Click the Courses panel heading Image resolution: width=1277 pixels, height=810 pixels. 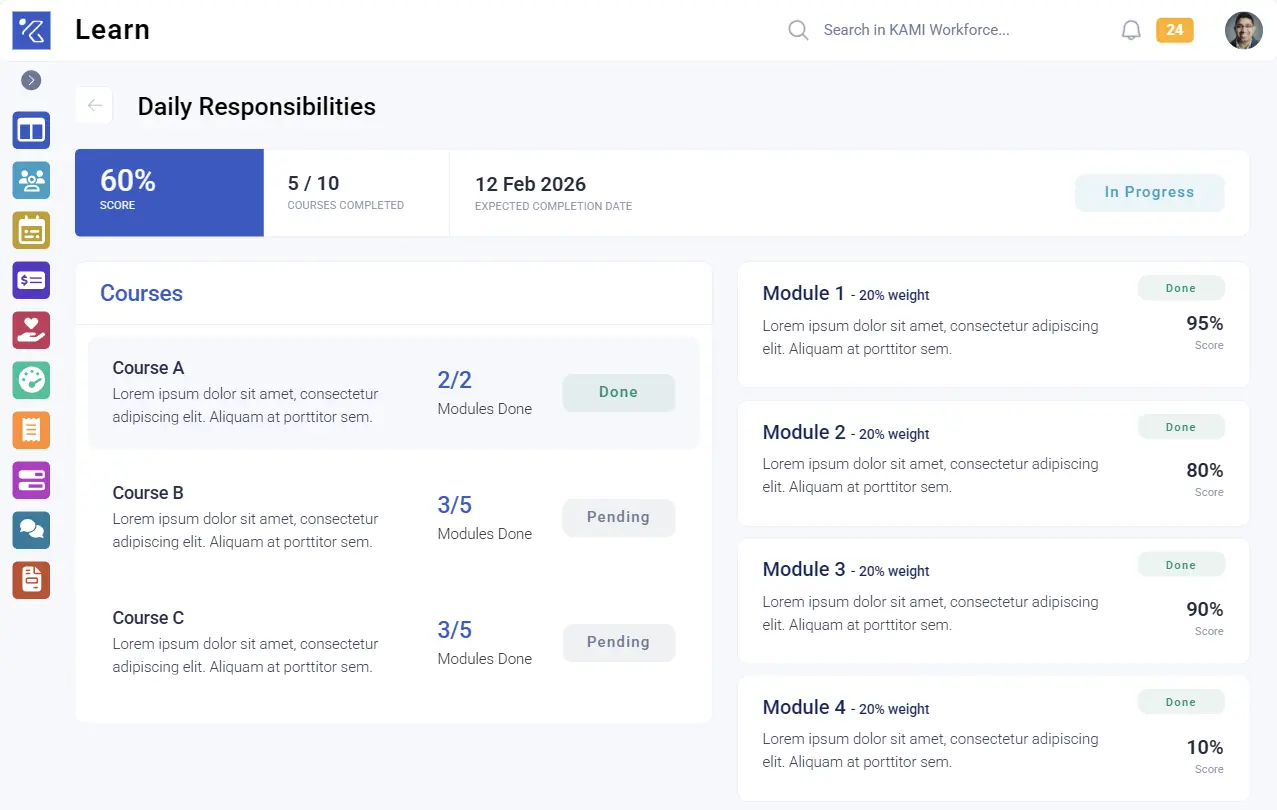[x=141, y=293]
